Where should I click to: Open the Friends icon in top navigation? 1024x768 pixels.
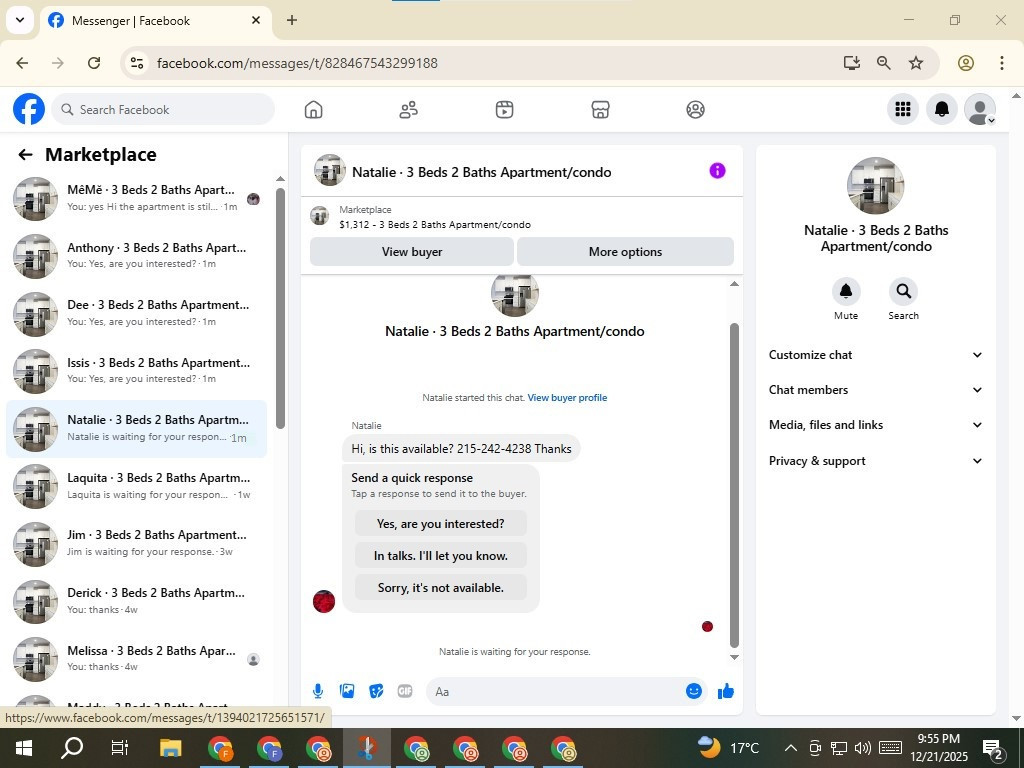coord(409,110)
